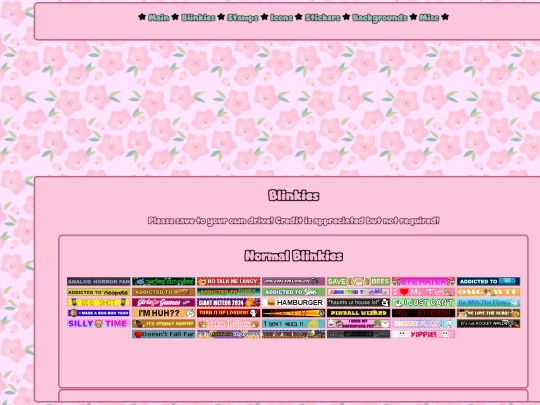Open the Stamps page
Image resolution: width=540 pixels, height=405 pixels.
click(x=243, y=18)
